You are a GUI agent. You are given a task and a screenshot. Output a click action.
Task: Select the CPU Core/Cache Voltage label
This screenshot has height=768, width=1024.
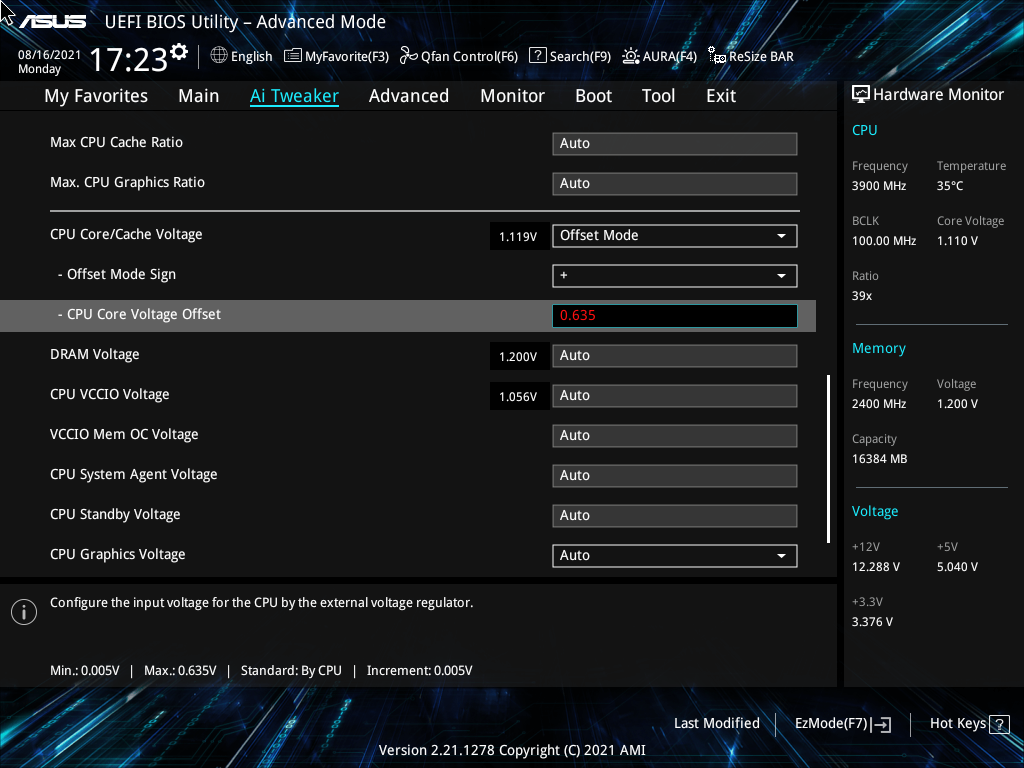pos(126,234)
